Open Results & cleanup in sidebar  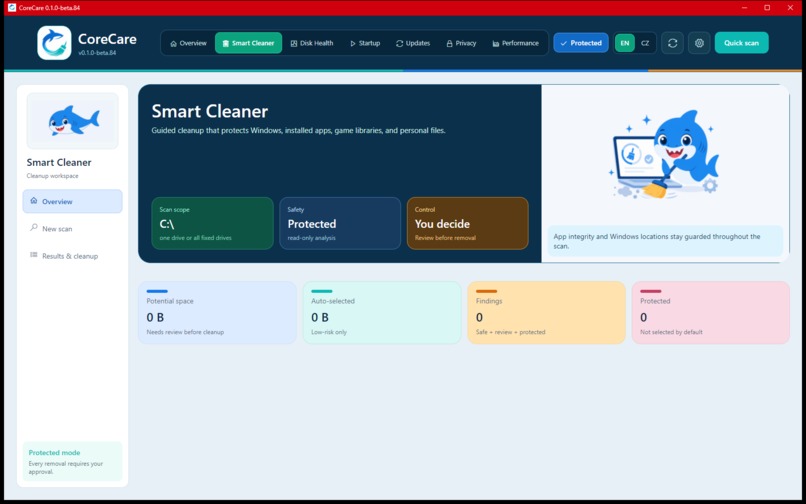72,256
